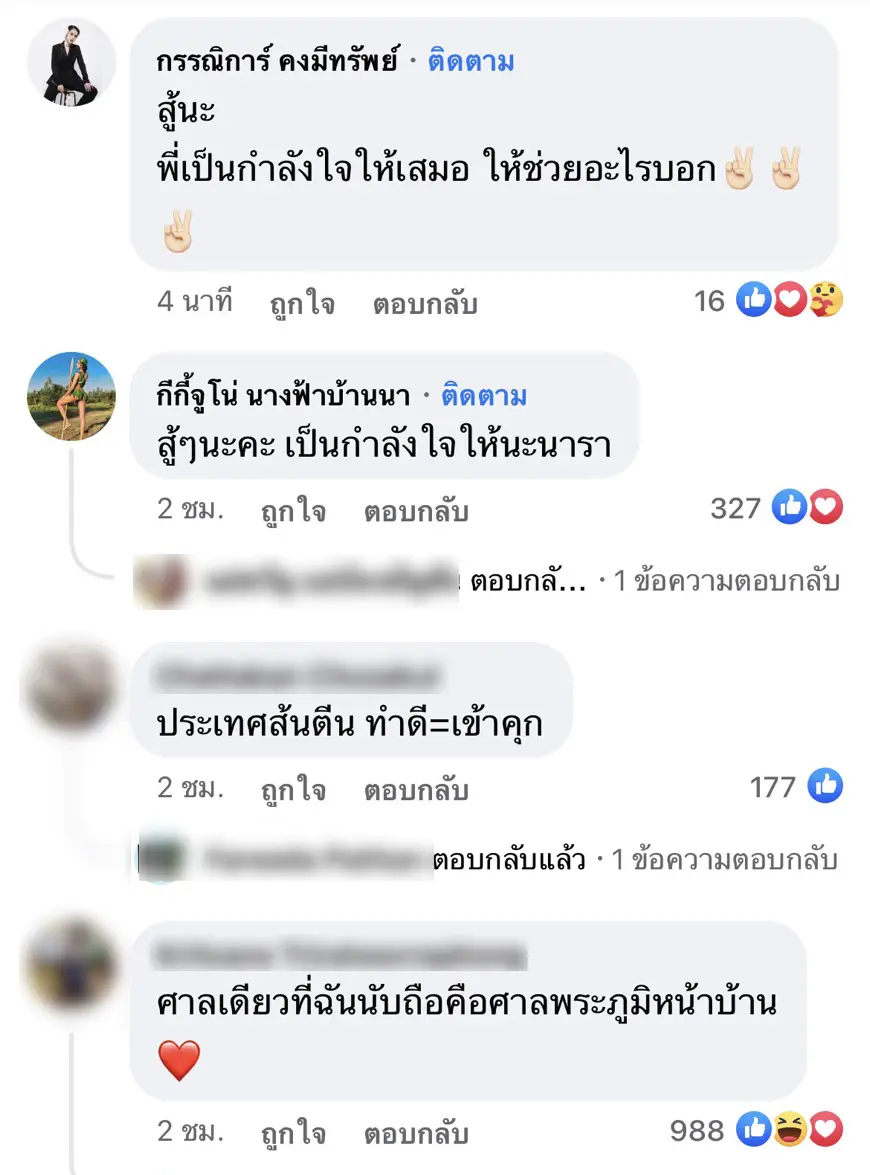Click the heart reaction icon next to the 327 count

coord(826,507)
